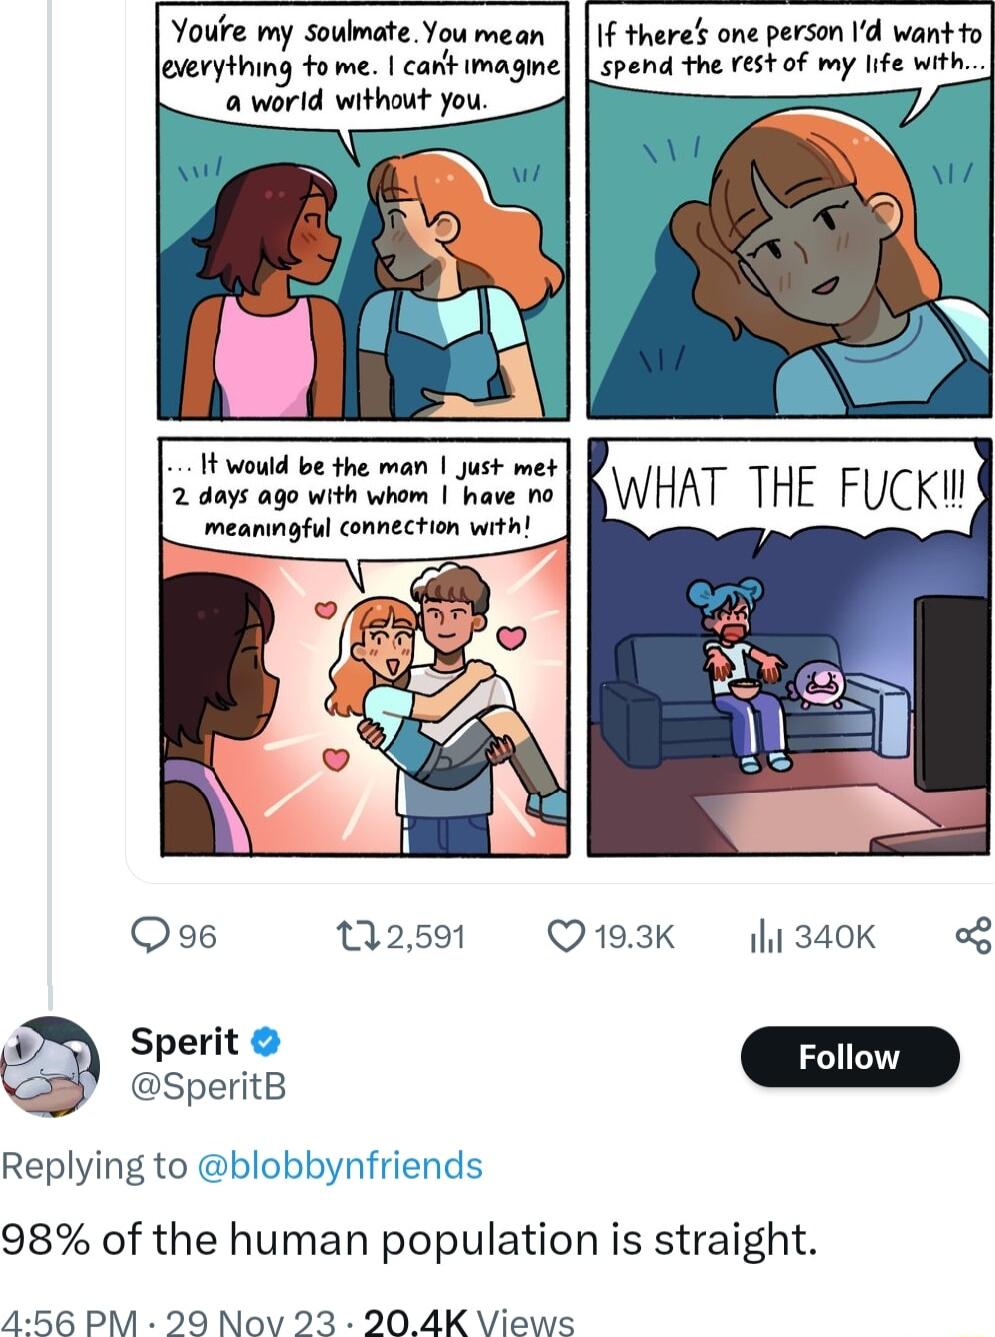The image size is (995, 1337).
Task: Repost the comic tweet via retweet icon
Action: point(357,936)
